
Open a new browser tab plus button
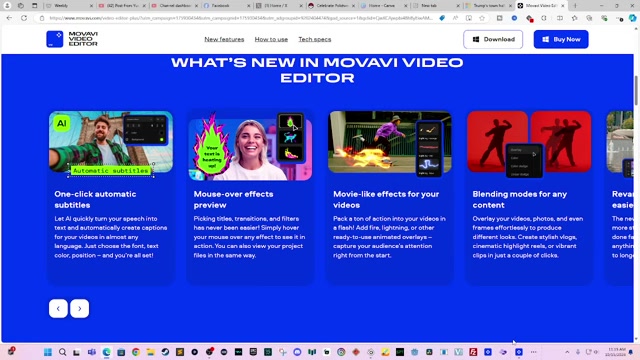575,6
